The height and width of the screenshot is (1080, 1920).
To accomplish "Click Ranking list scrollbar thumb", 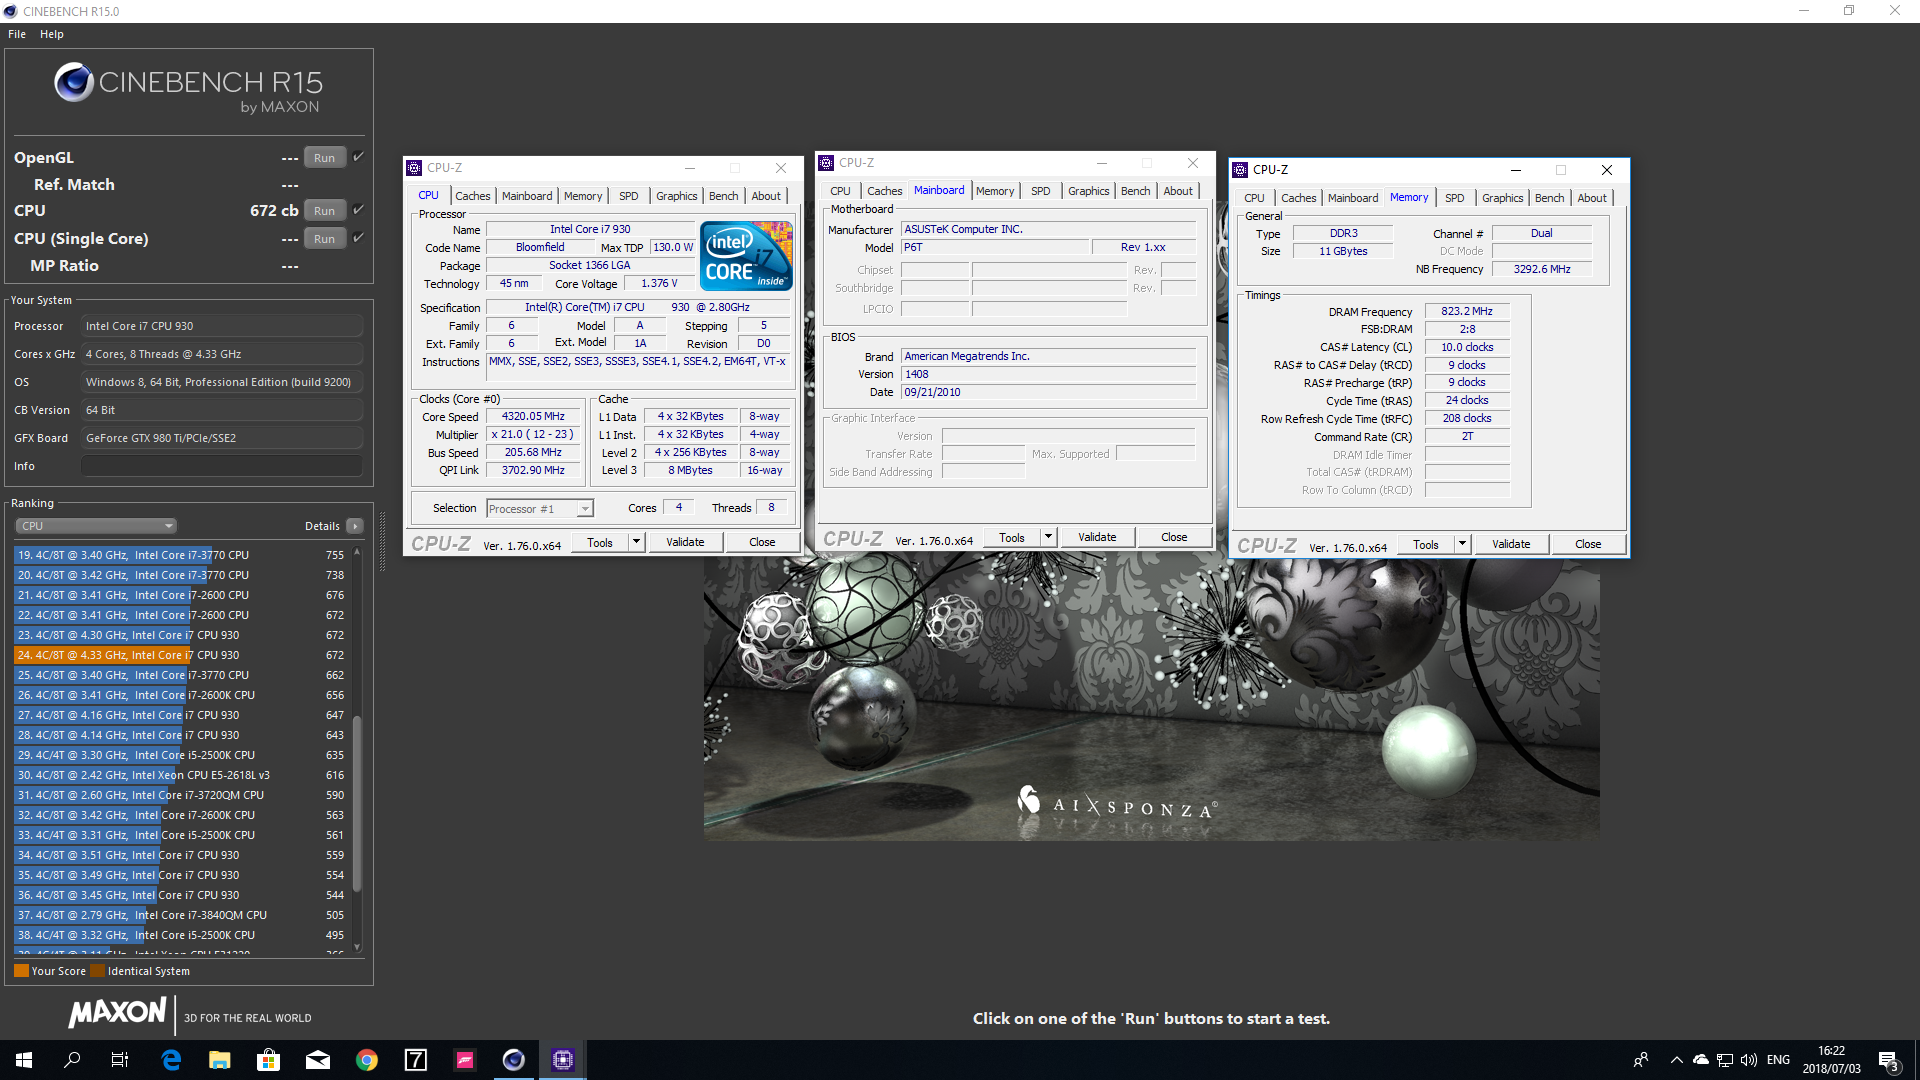I will [x=357, y=803].
